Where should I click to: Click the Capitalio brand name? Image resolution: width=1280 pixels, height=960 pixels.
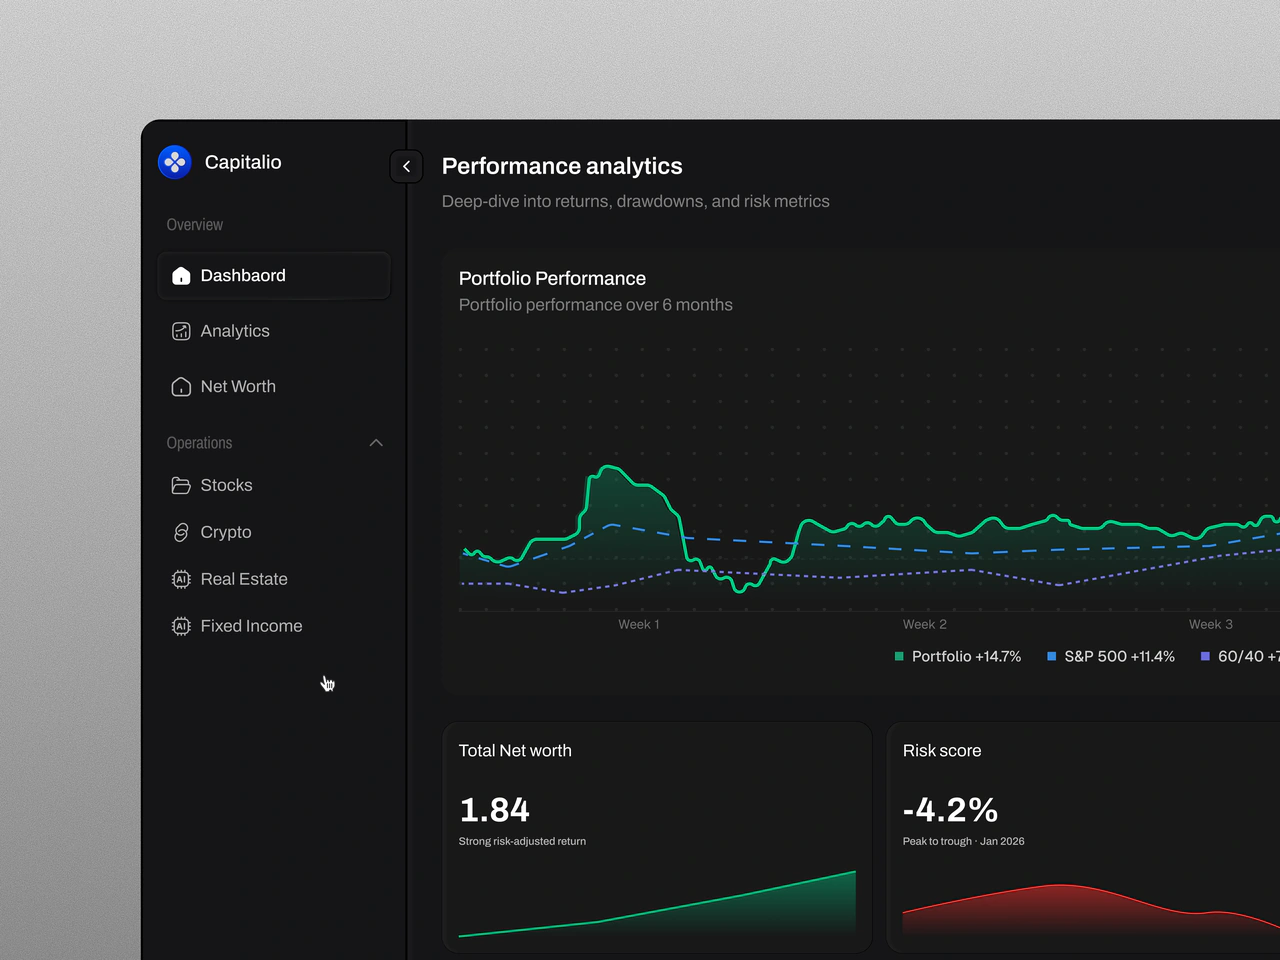pos(243,162)
